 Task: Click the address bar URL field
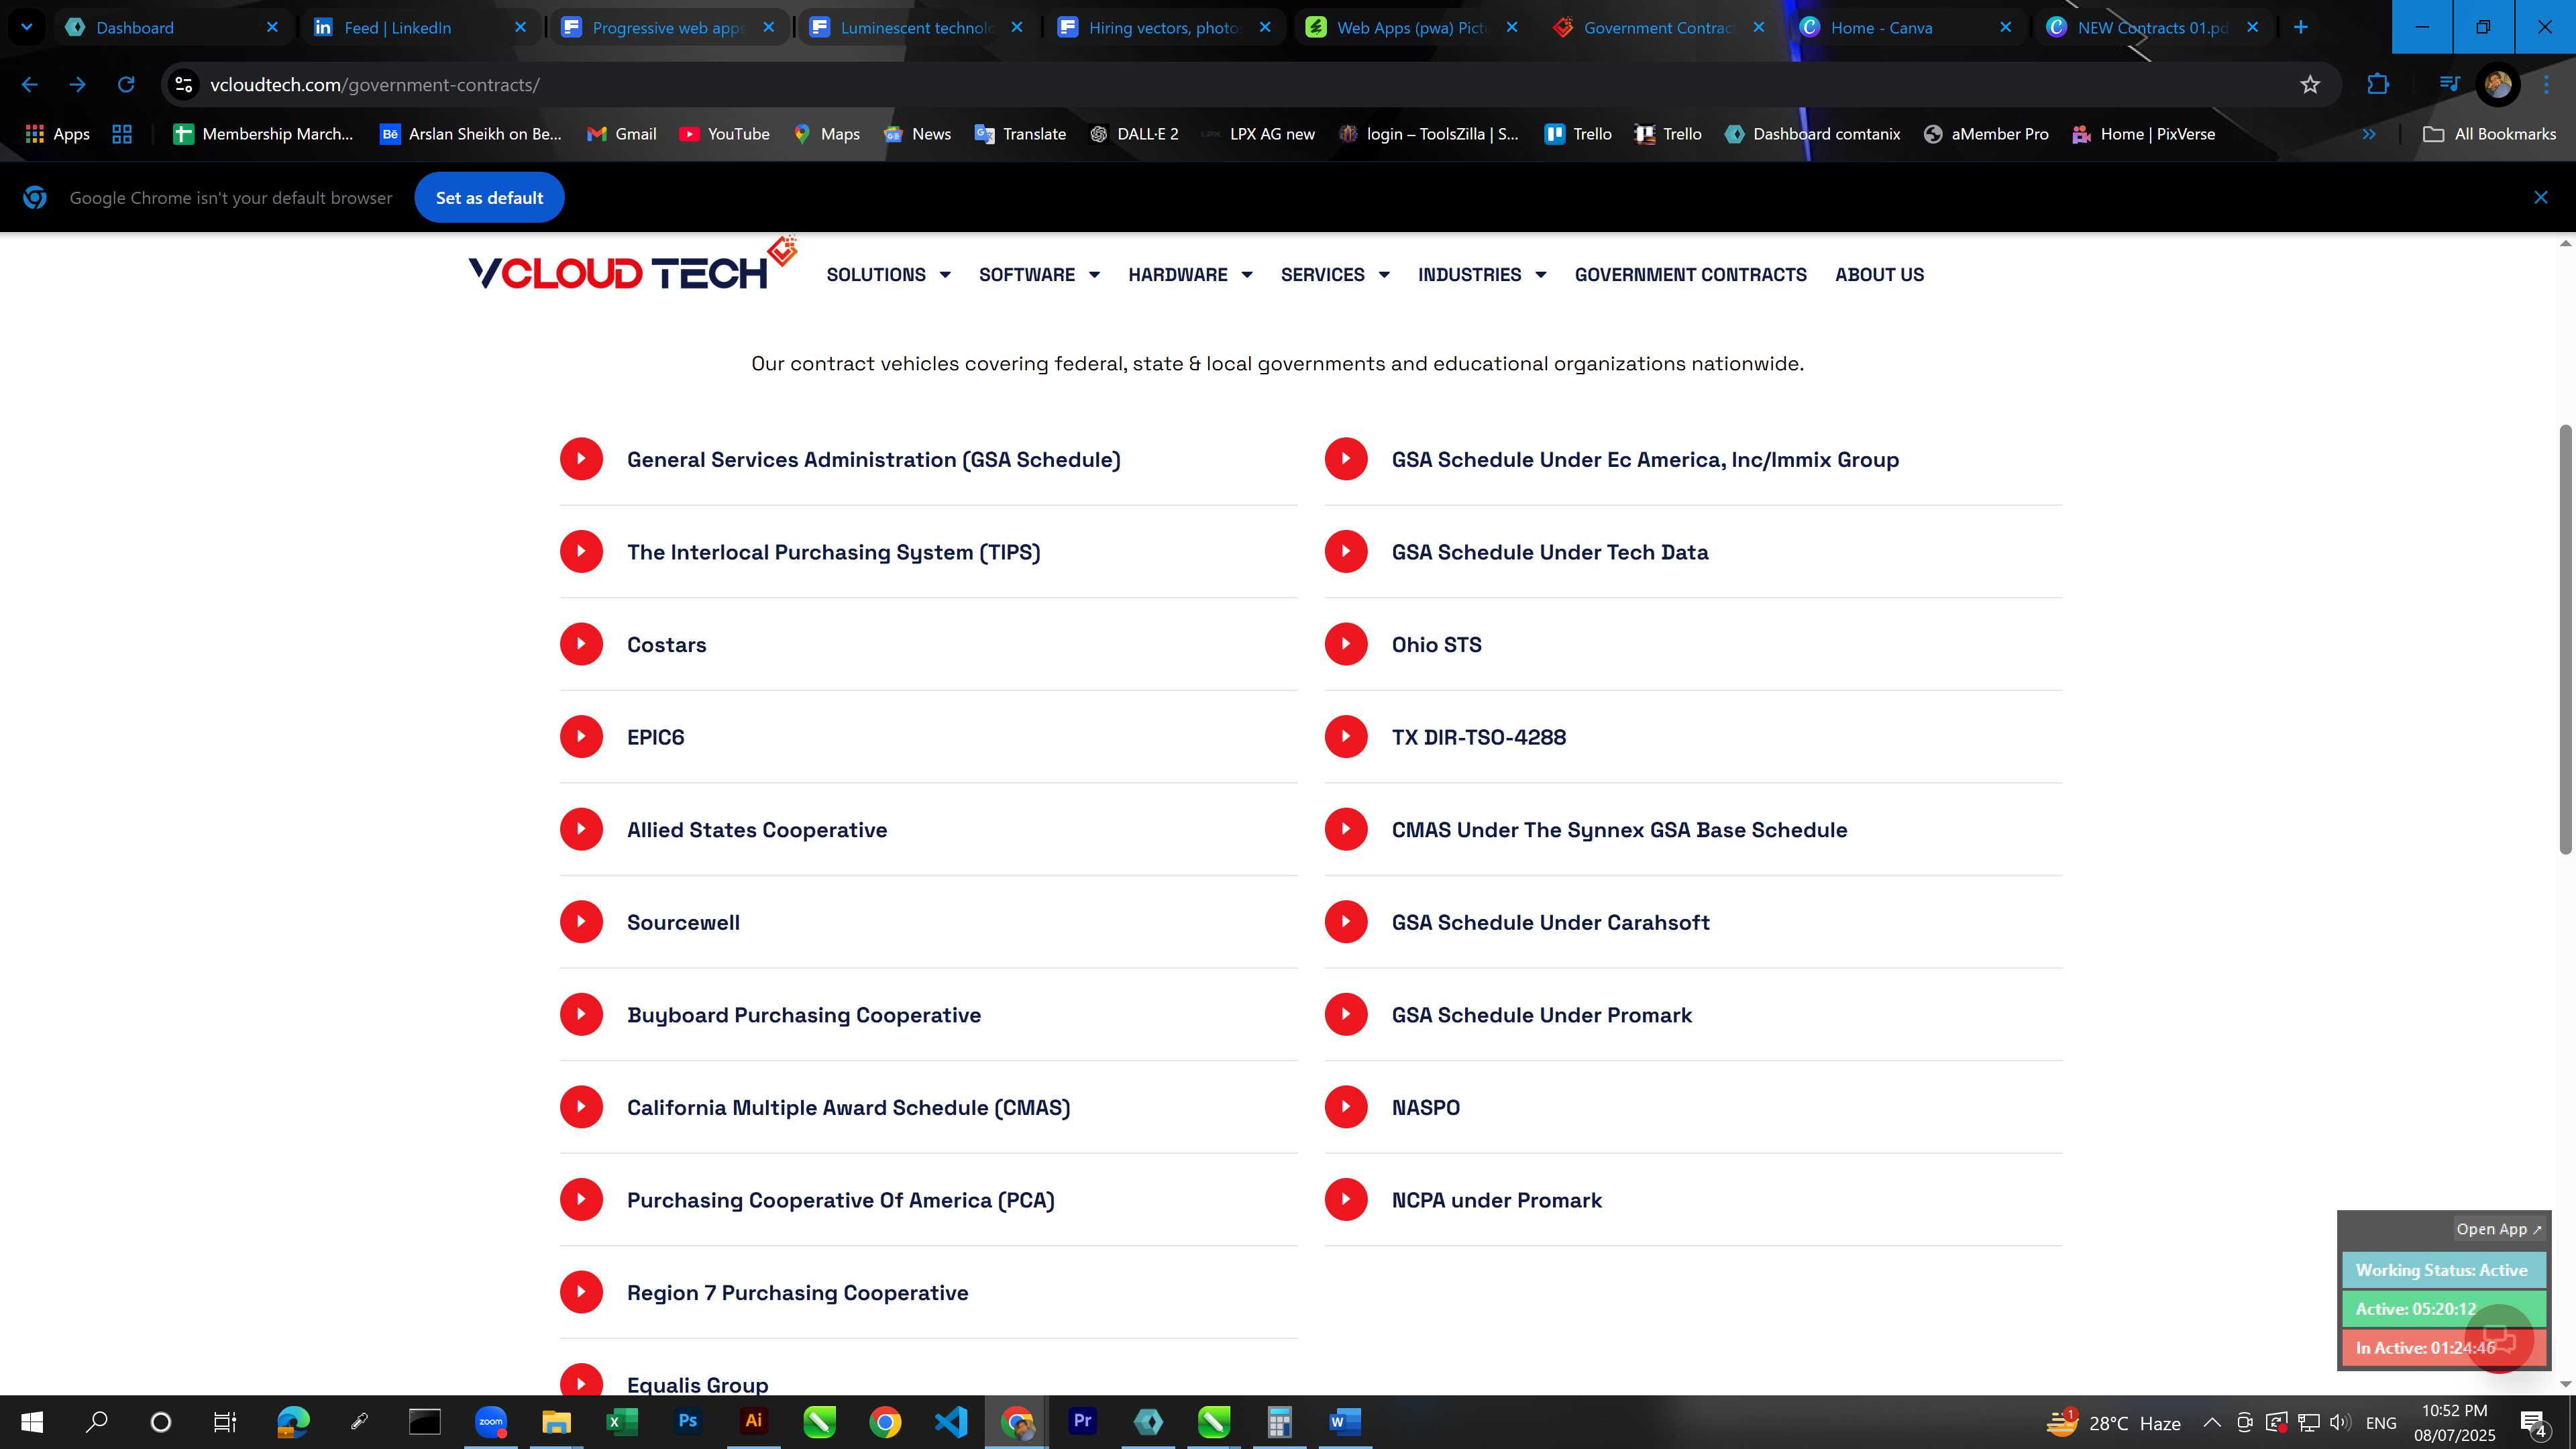[x=1240, y=85]
